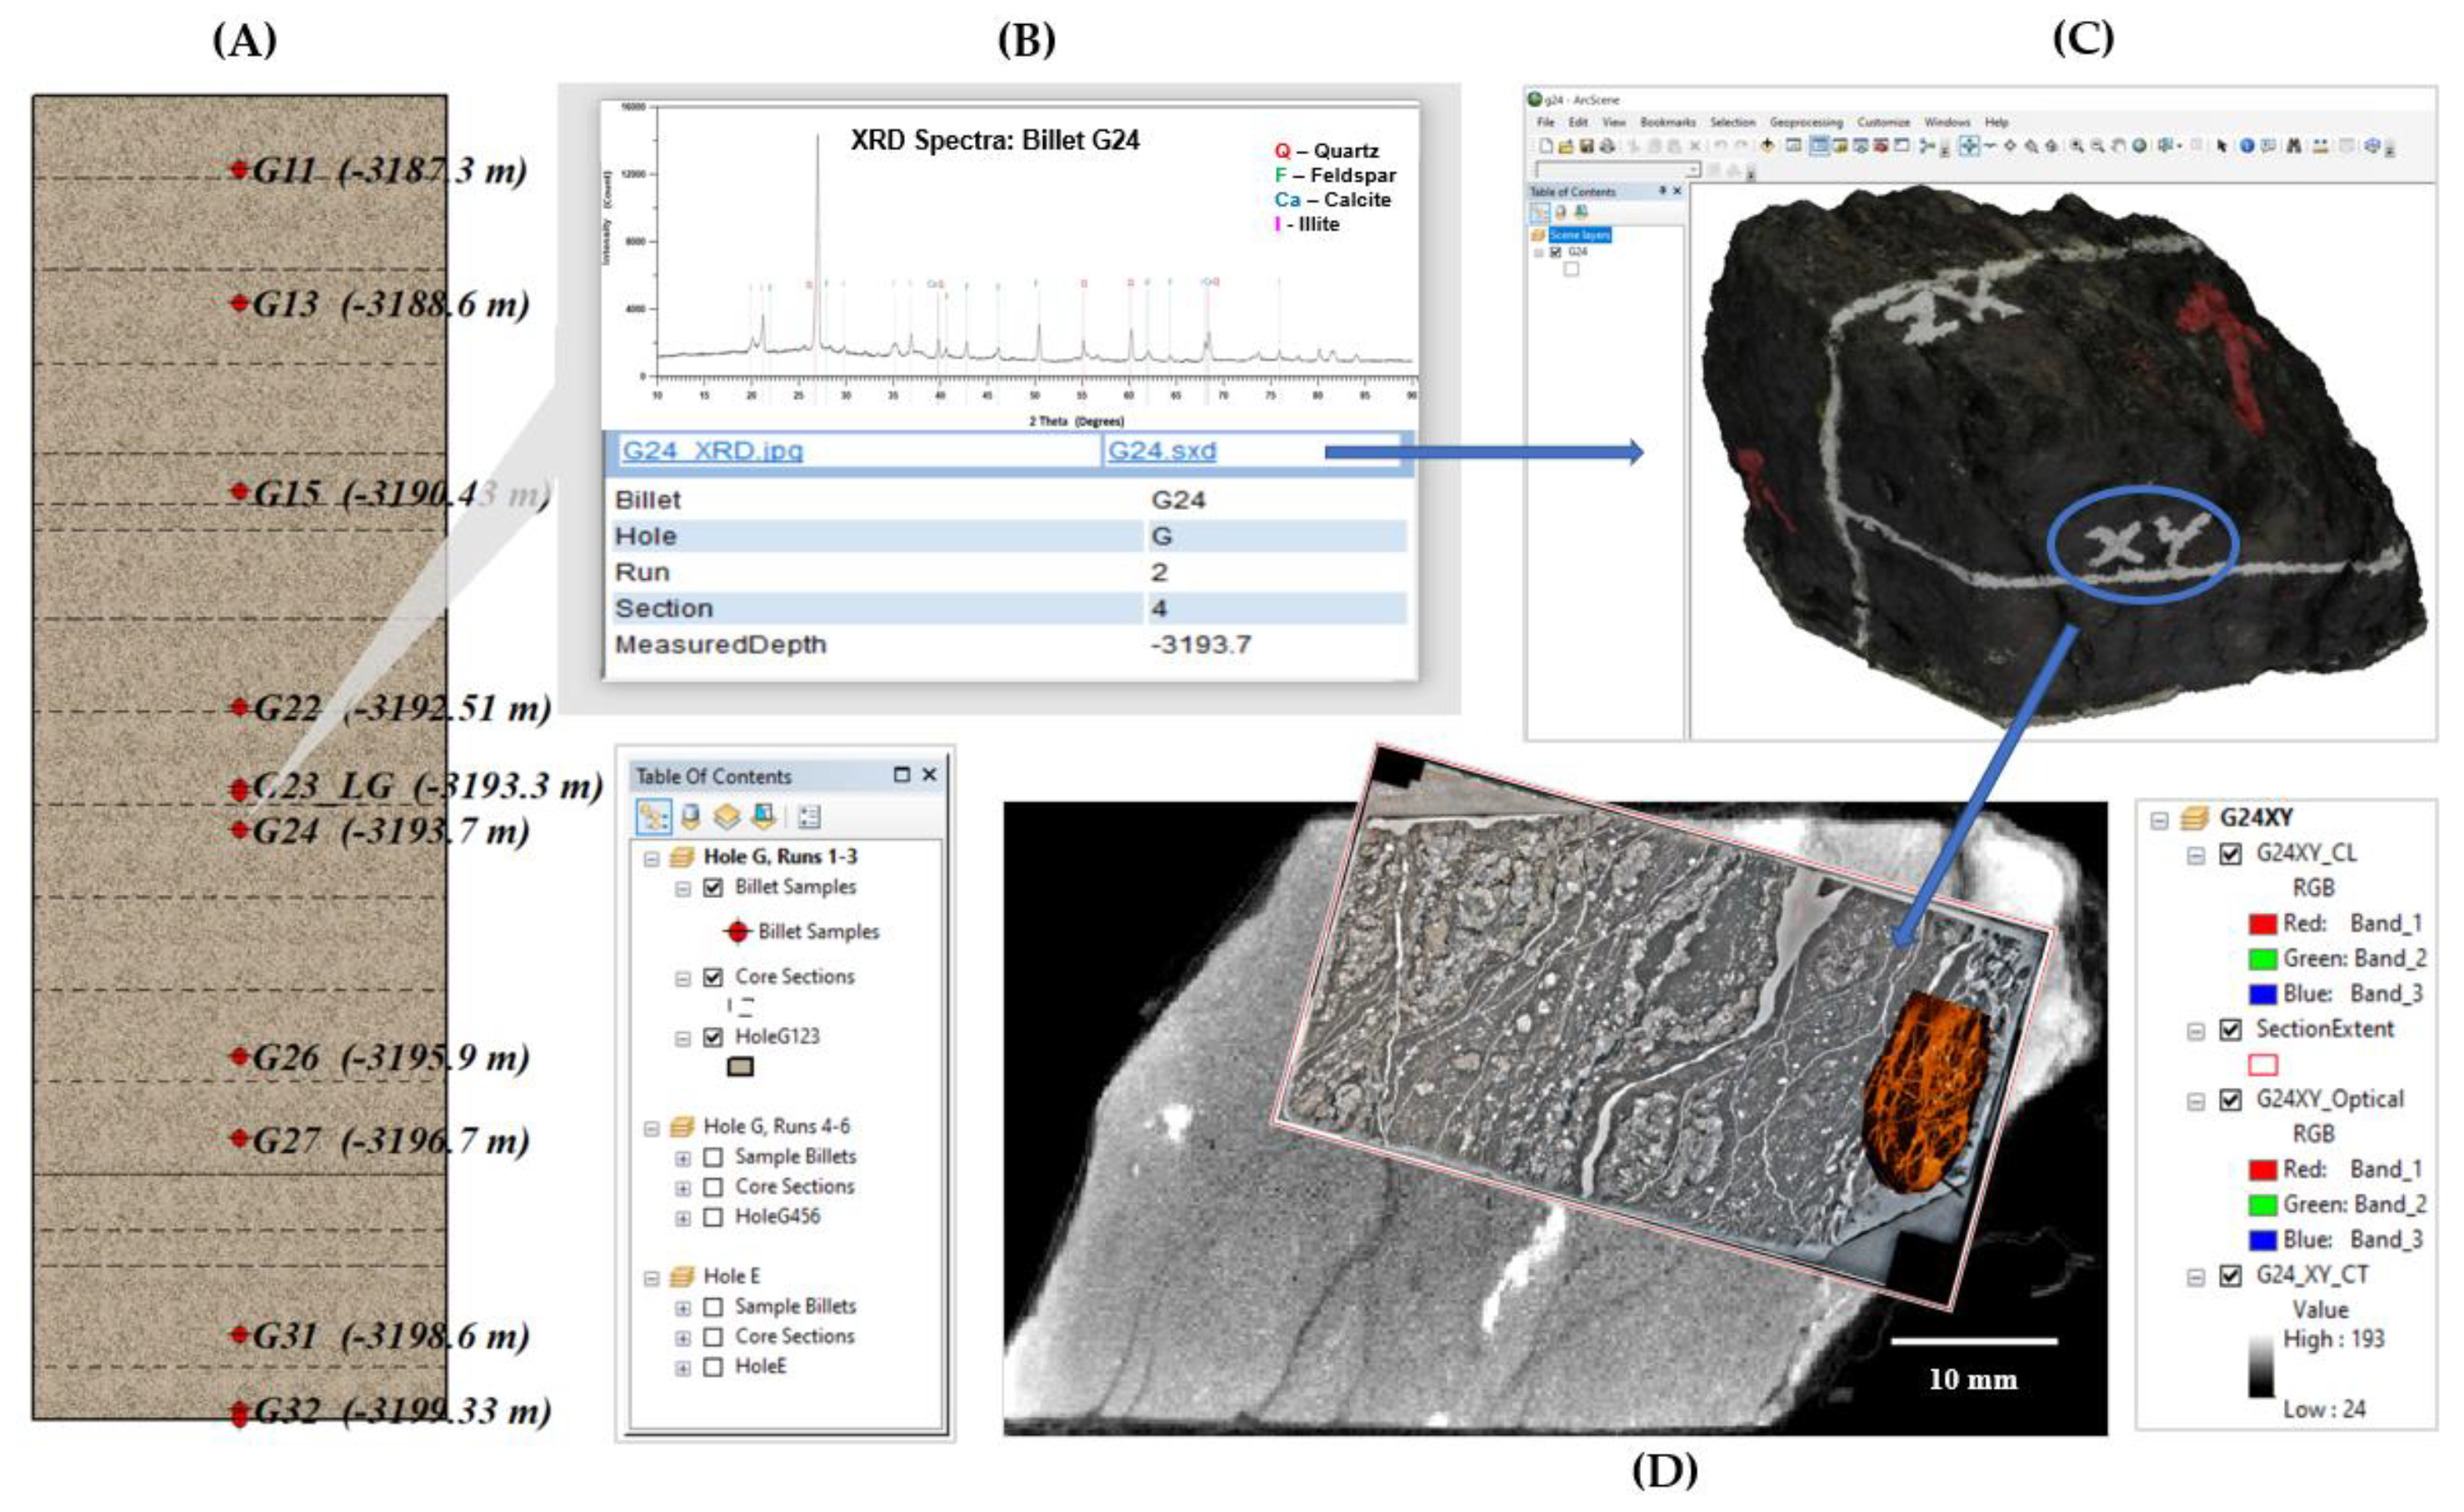Screen dimensions: 2464x1512
Task: Click the List By Visibility icon
Action: click(727, 817)
